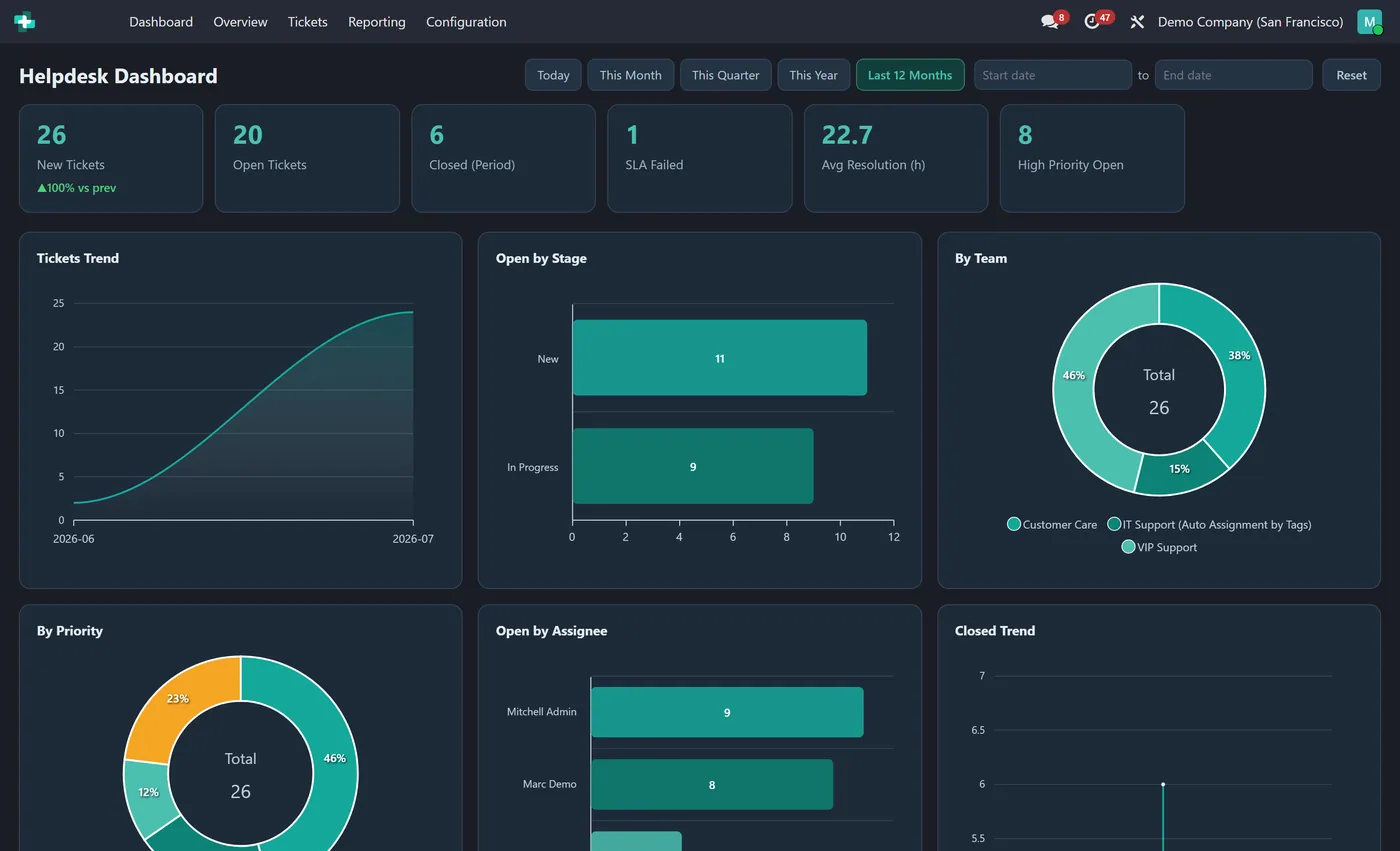Open the activities clock icon
Viewport: 1400px width, 851px height.
pyautogui.click(x=1092, y=21)
